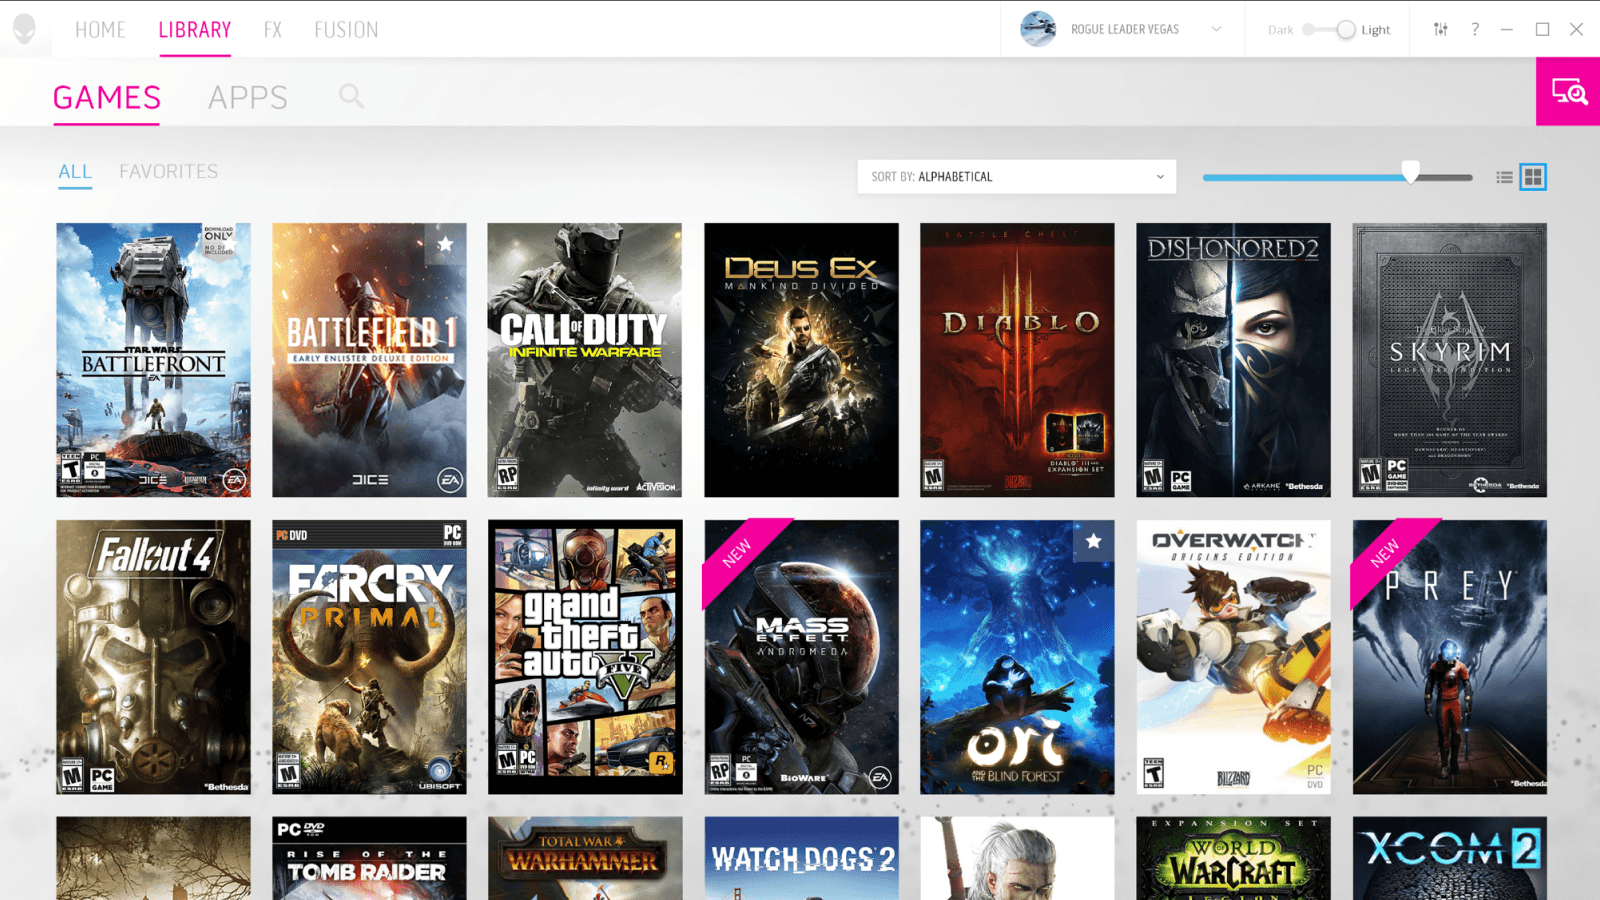The image size is (1600, 900).
Task: Open the search icon next to APPS
Action: pyautogui.click(x=350, y=96)
